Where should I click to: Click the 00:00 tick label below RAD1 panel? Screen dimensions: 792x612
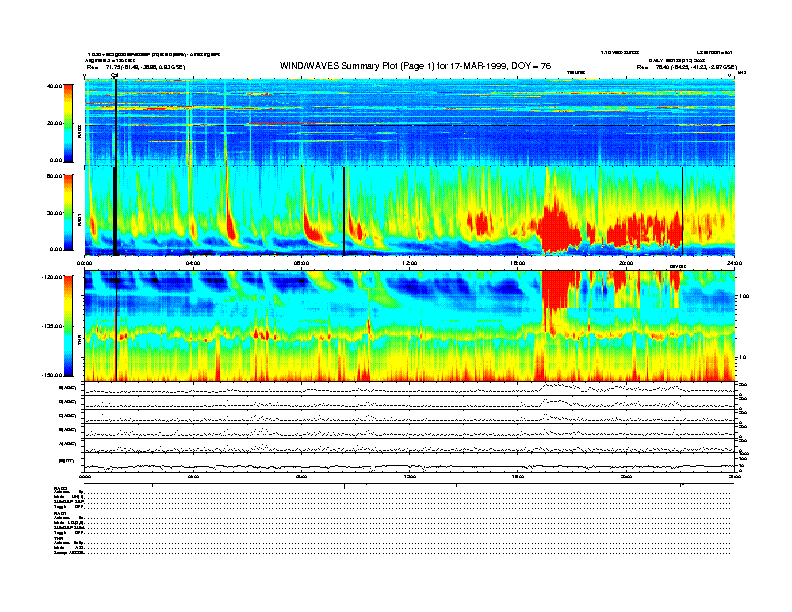pyautogui.click(x=84, y=263)
